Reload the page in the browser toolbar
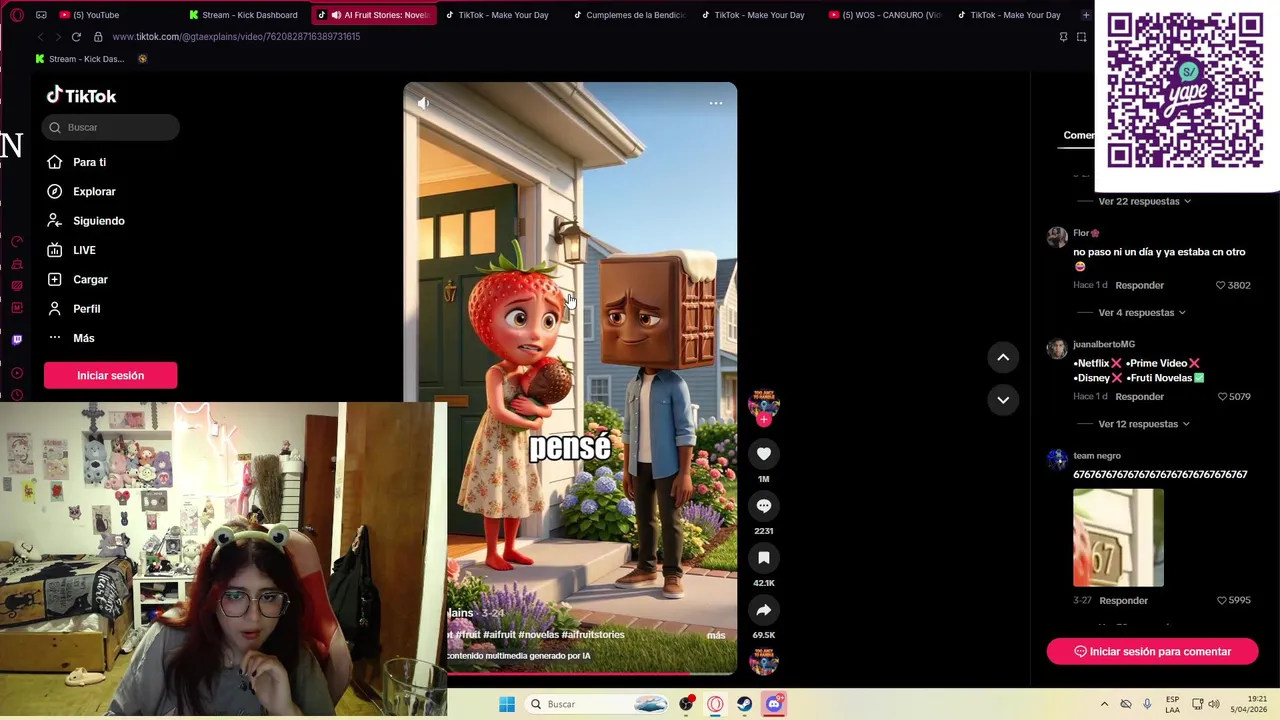 [x=76, y=37]
